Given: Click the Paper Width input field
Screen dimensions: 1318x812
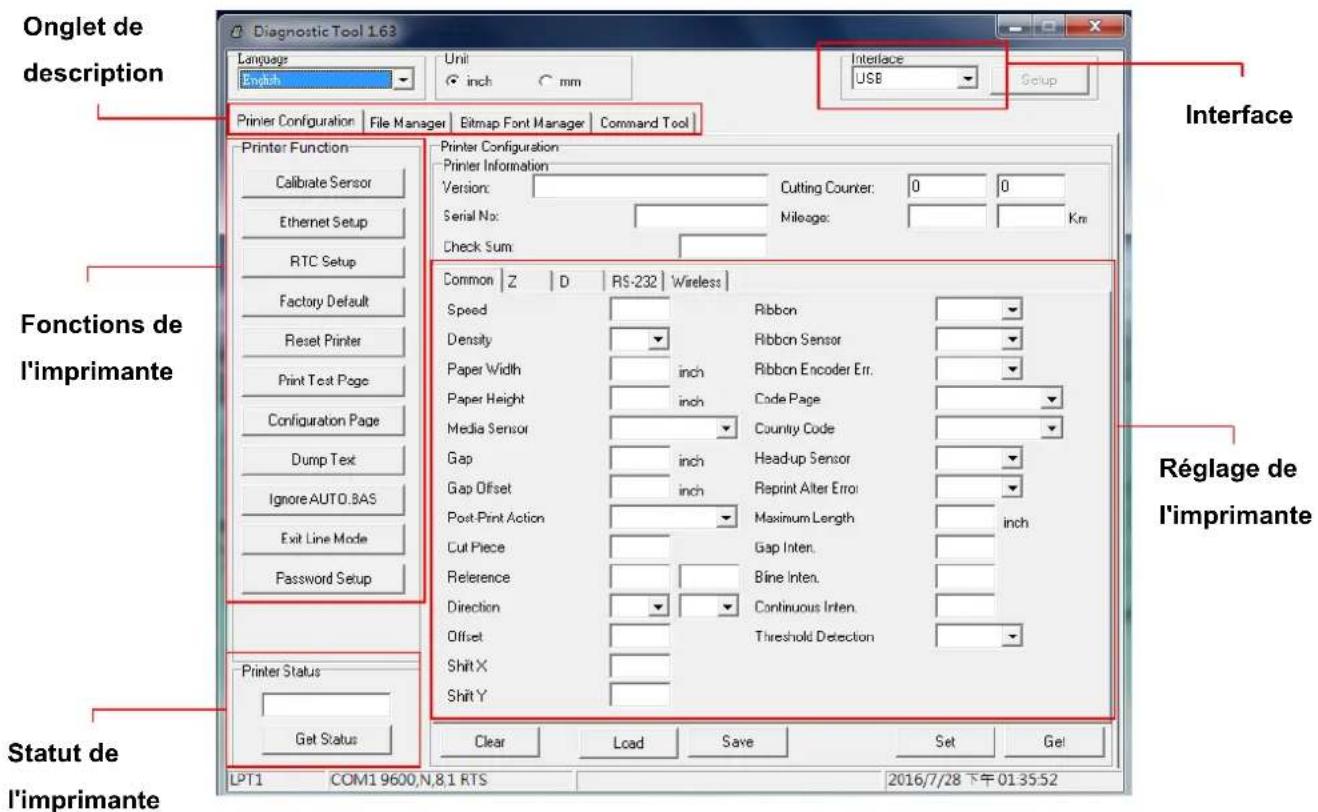Looking at the screenshot, I should click(x=639, y=369).
